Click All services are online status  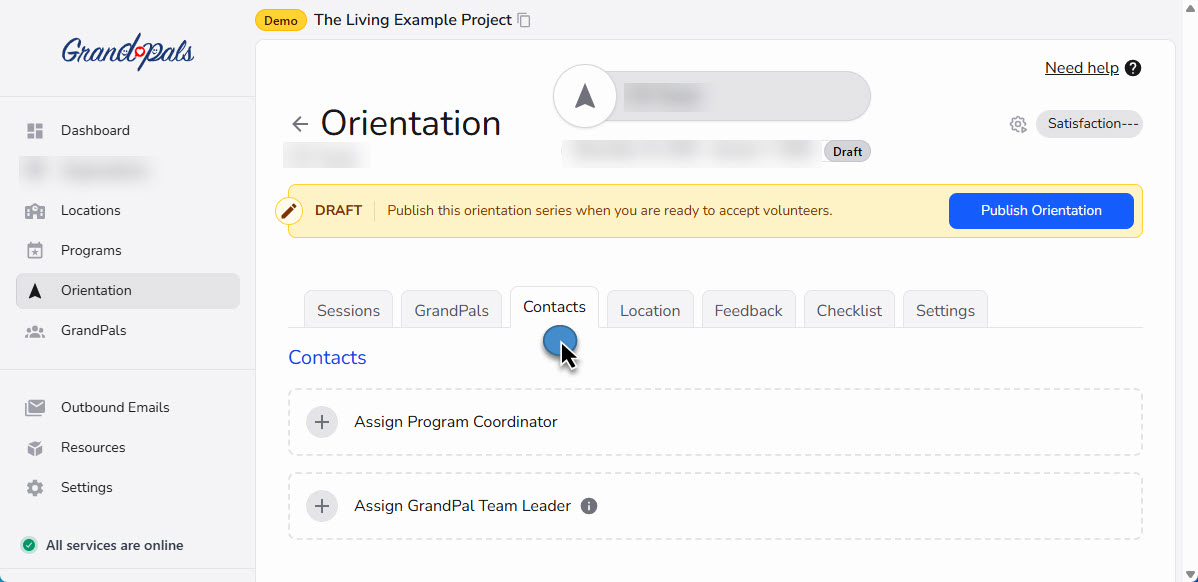[x=115, y=545]
